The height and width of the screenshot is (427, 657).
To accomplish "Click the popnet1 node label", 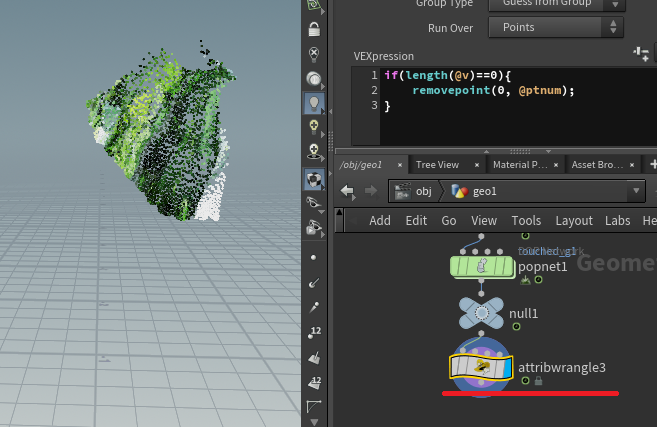I will click(542, 267).
